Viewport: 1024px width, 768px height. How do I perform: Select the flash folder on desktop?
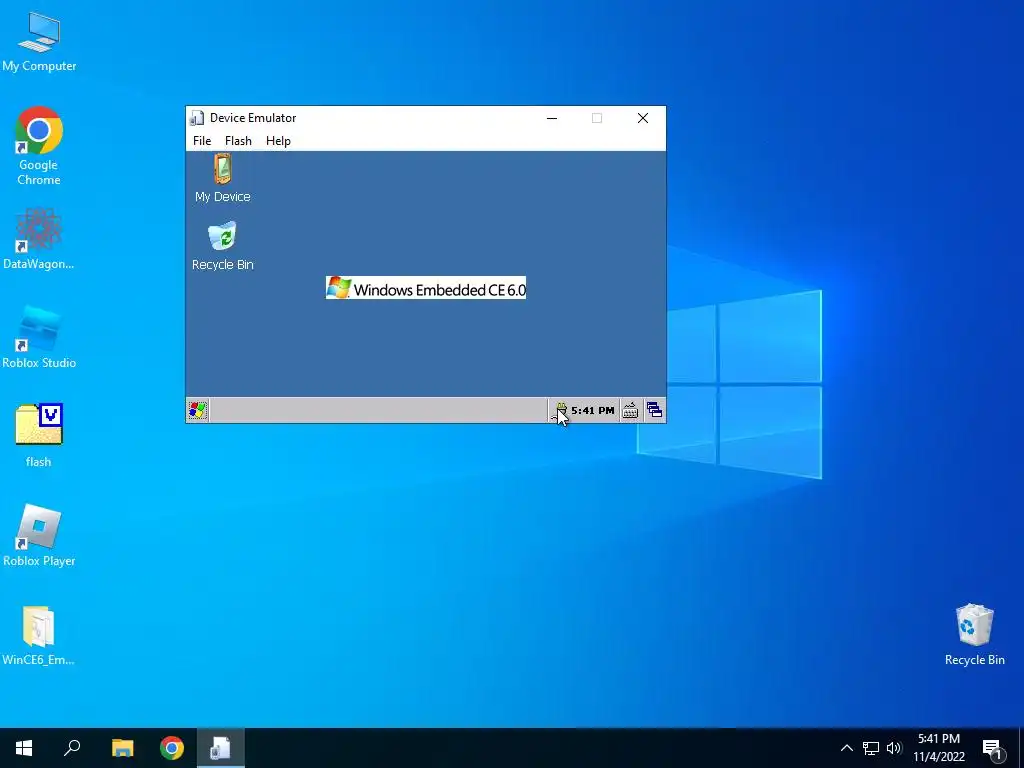[39, 436]
